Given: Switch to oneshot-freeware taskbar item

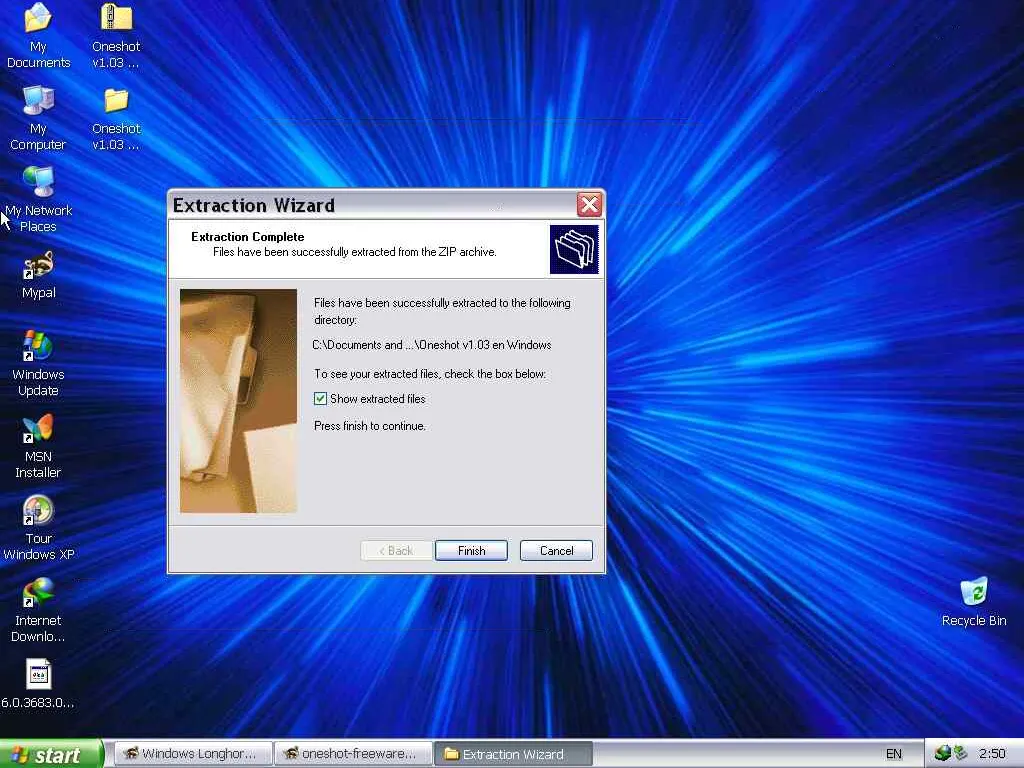Looking at the screenshot, I should [353, 754].
